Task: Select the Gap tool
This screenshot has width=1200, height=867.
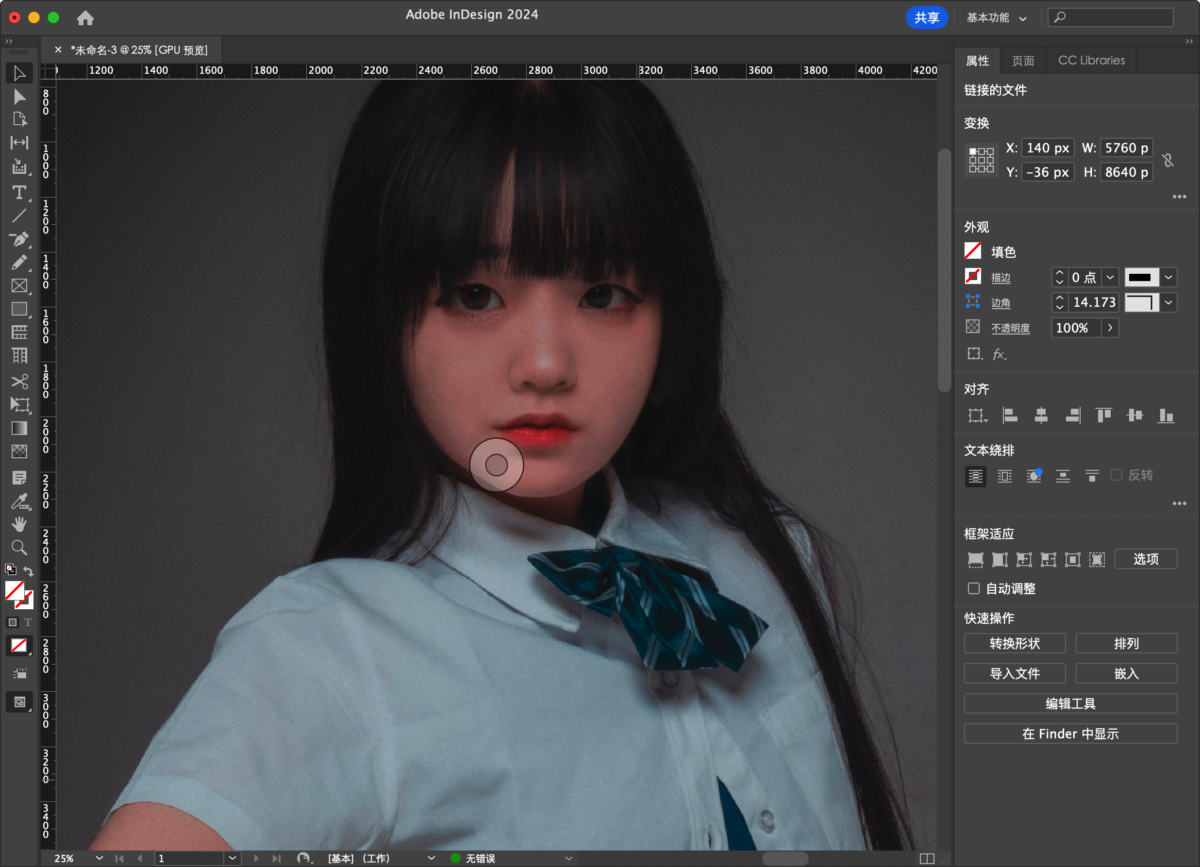Action: (x=19, y=143)
